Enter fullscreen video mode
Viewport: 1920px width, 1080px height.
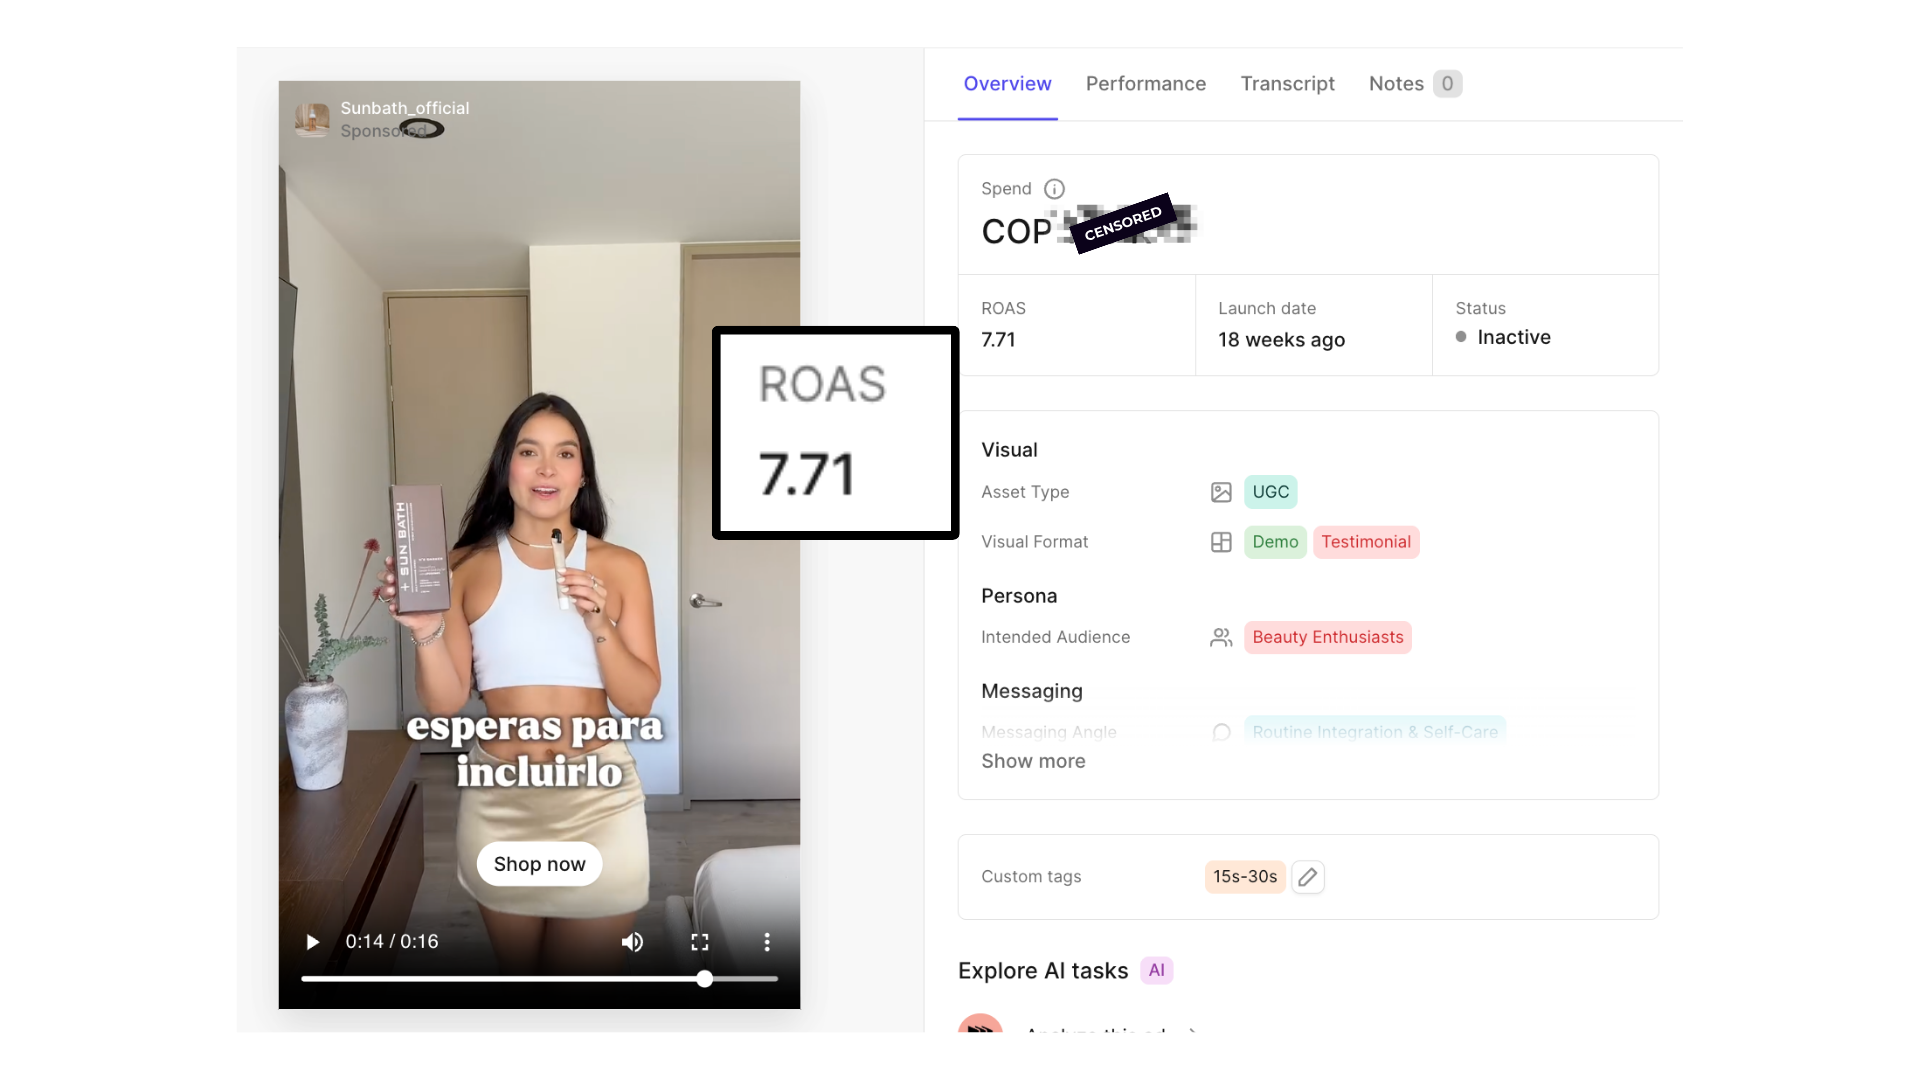(700, 942)
